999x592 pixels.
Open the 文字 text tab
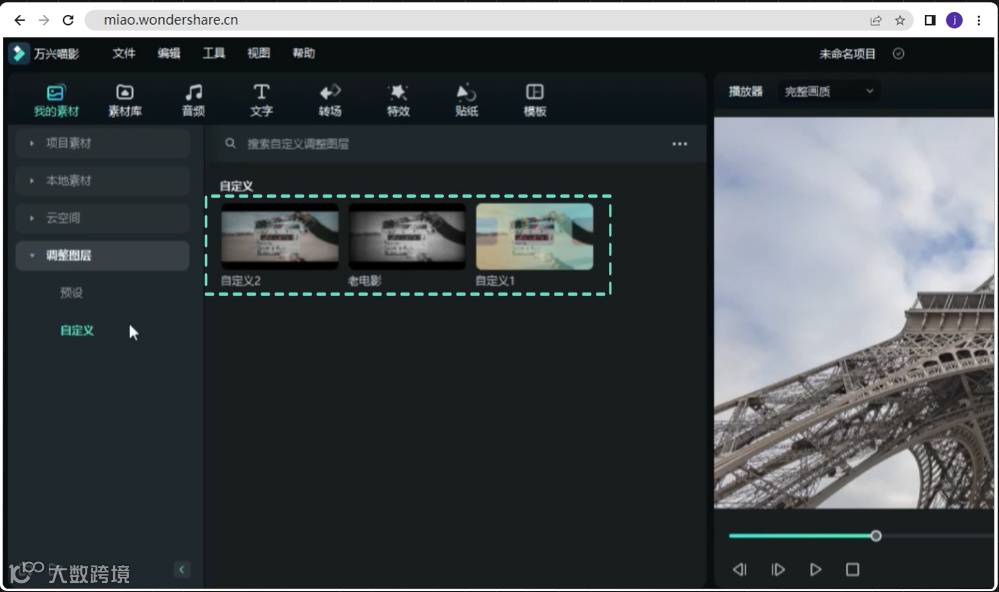(261, 101)
